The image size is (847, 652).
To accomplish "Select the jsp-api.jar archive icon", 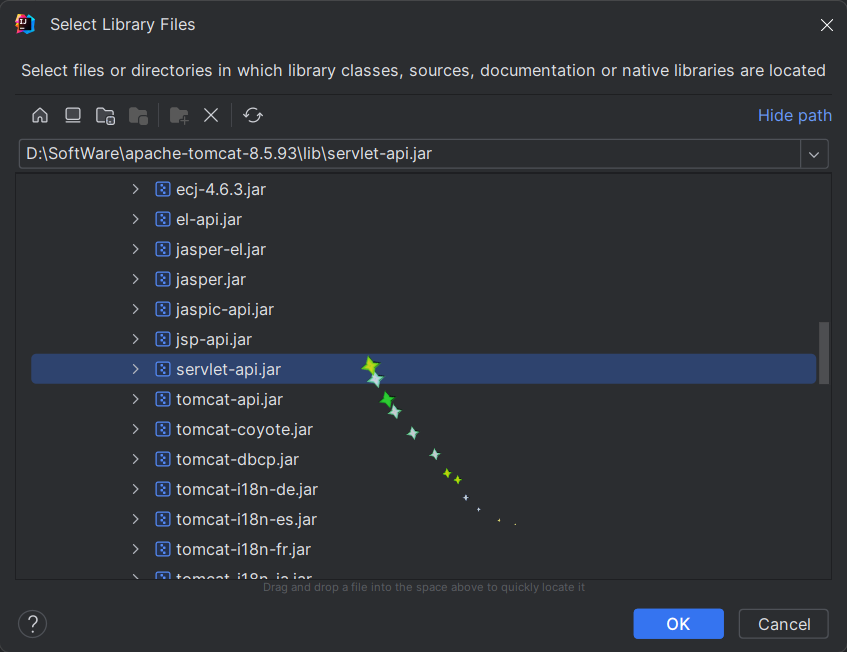I will [x=163, y=339].
